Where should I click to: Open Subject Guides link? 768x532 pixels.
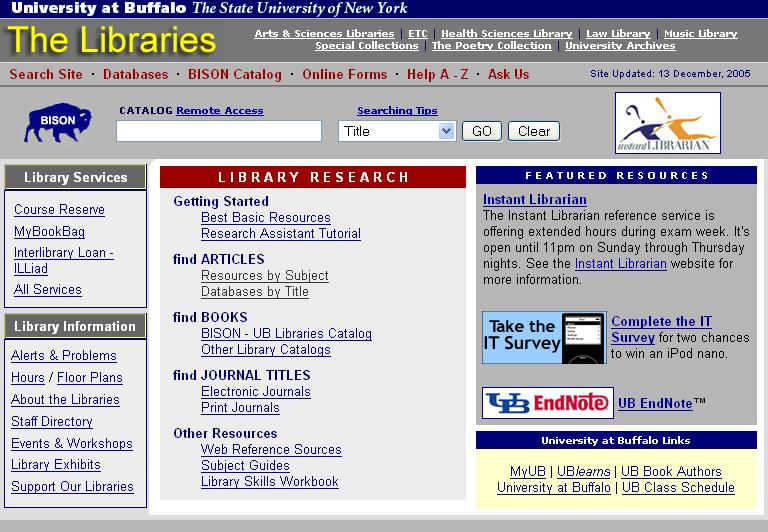(x=245, y=466)
